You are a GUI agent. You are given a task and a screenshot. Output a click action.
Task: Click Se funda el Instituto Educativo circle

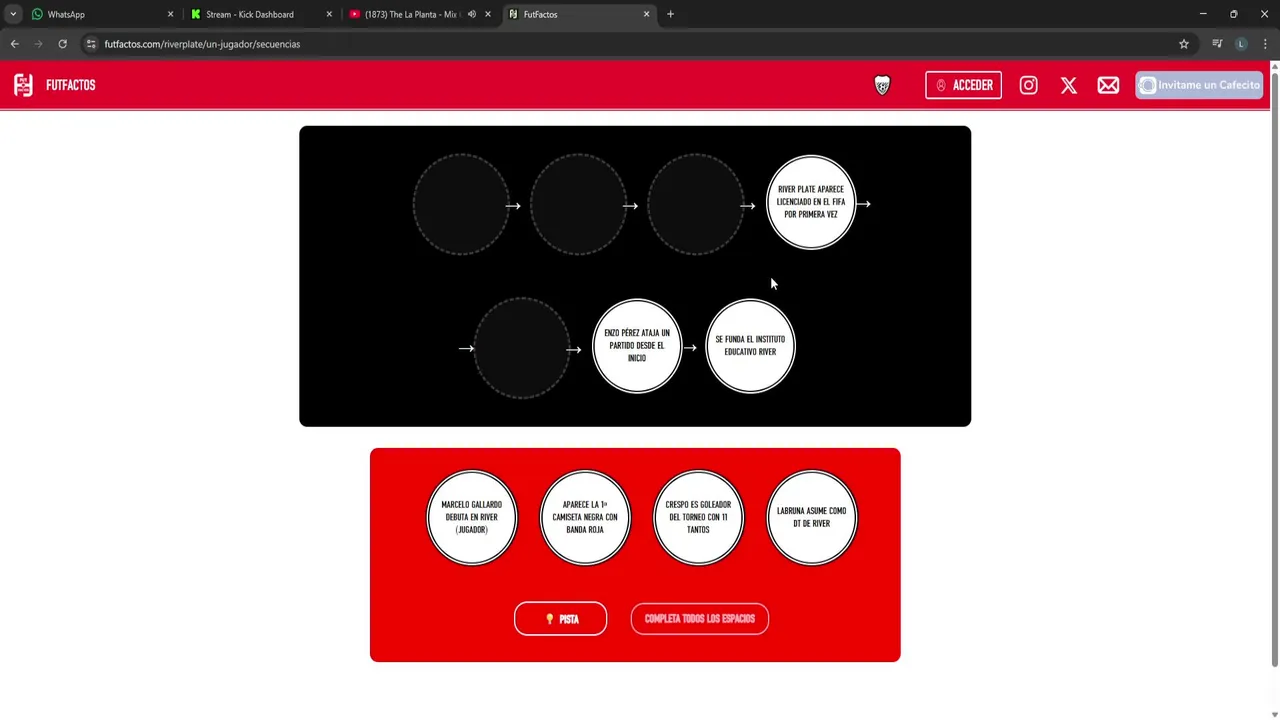(750, 345)
